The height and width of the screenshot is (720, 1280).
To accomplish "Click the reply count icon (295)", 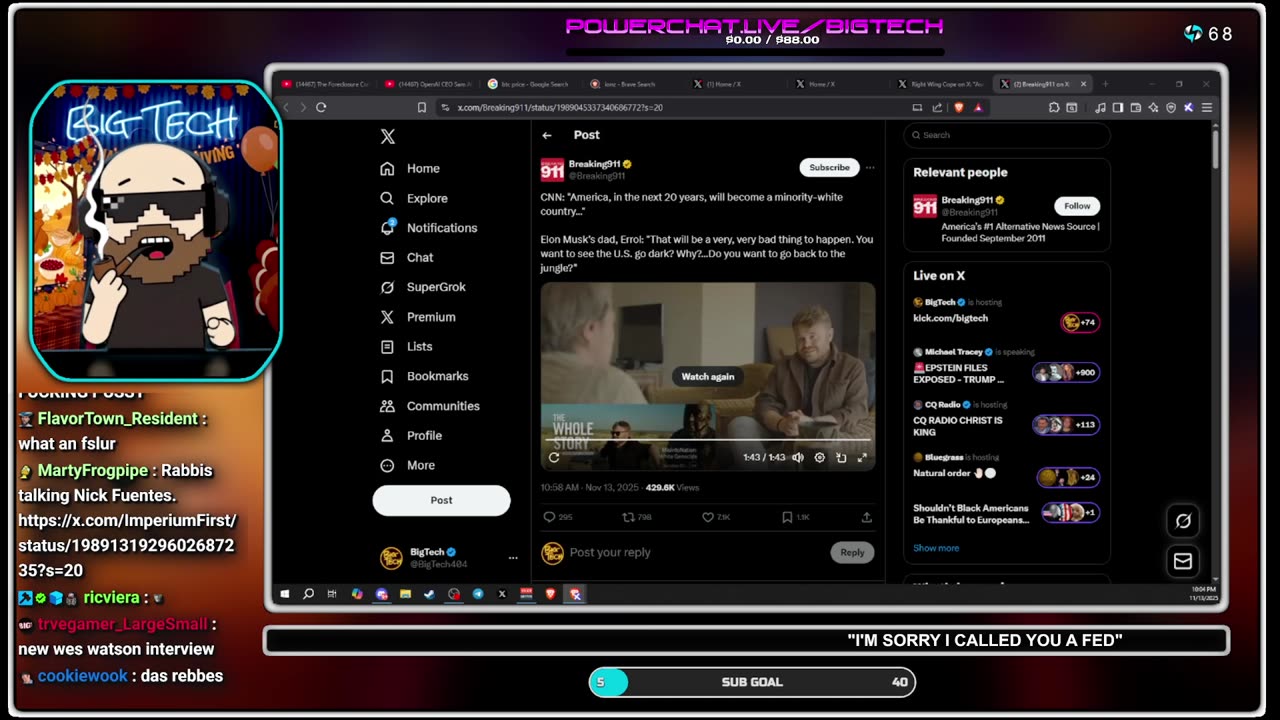I will 549,517.
